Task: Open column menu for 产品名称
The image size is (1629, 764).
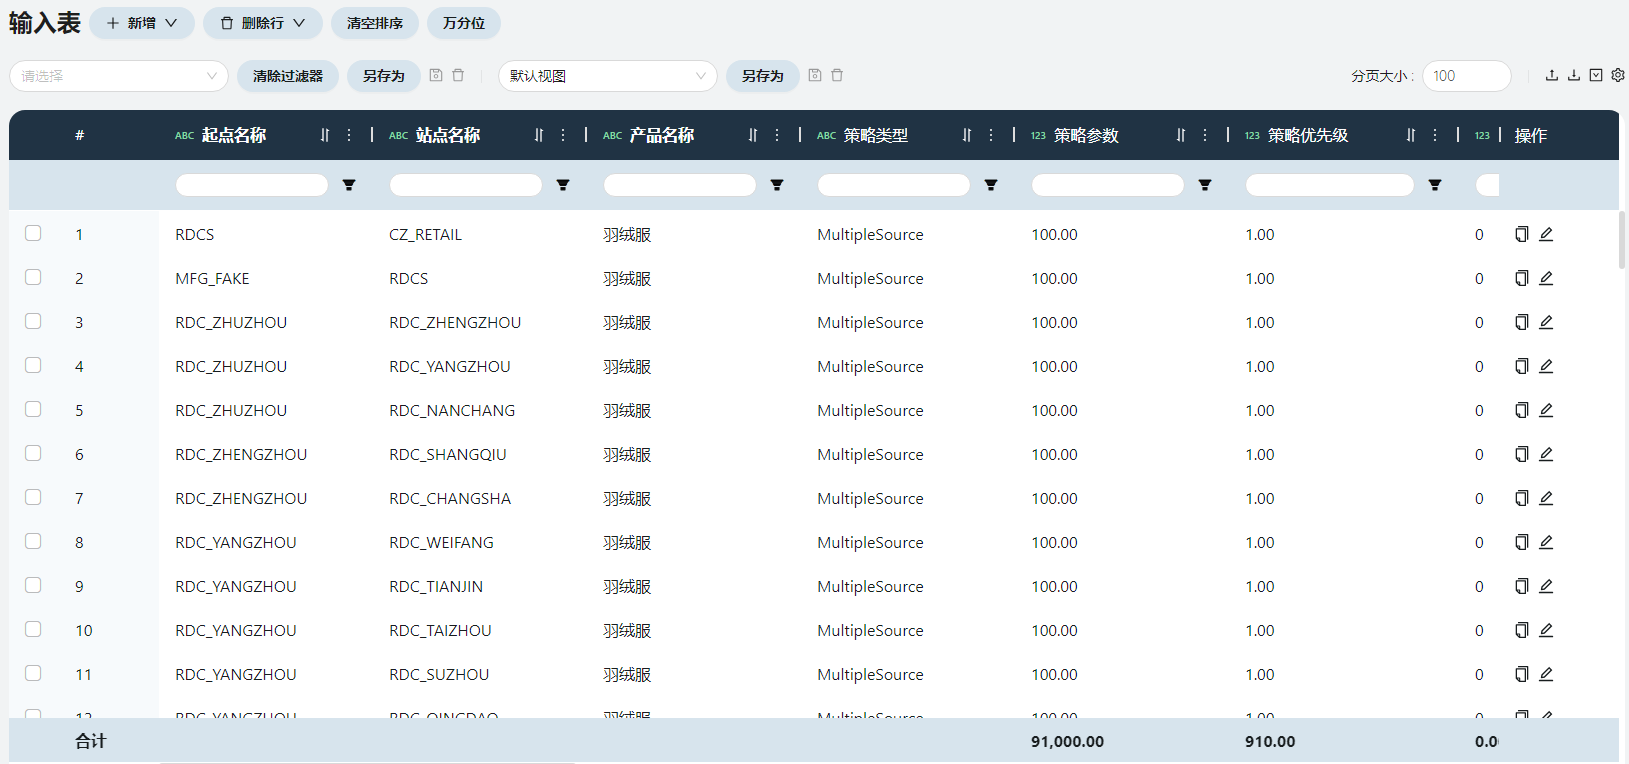Action: 777,135
